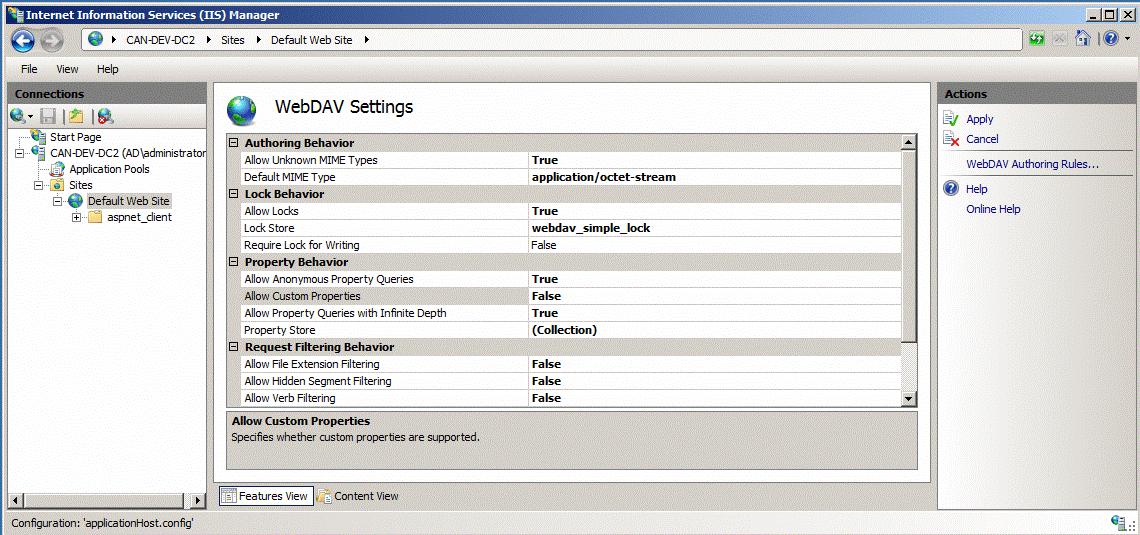1140x535 pixels.
Task: Open the View menu
Action: 68,69
